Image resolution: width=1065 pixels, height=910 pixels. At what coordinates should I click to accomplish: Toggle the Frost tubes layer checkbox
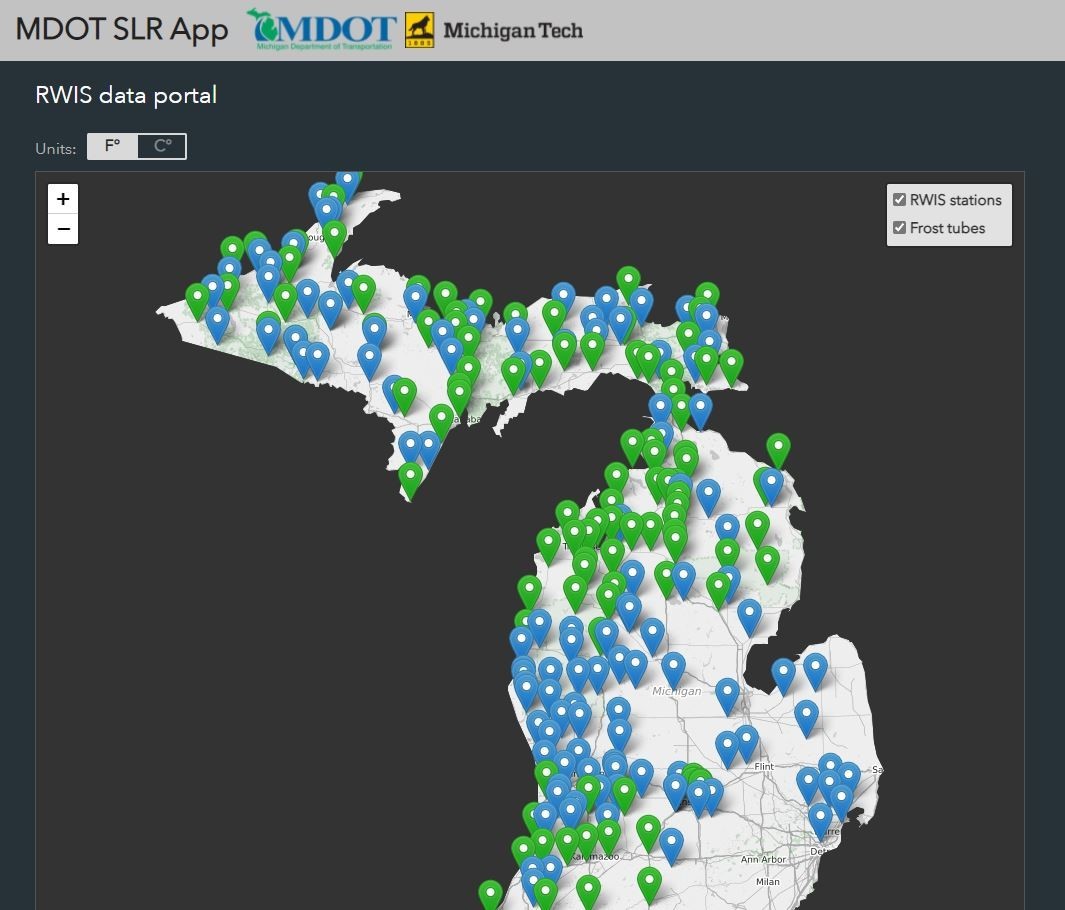click(899, 228)
